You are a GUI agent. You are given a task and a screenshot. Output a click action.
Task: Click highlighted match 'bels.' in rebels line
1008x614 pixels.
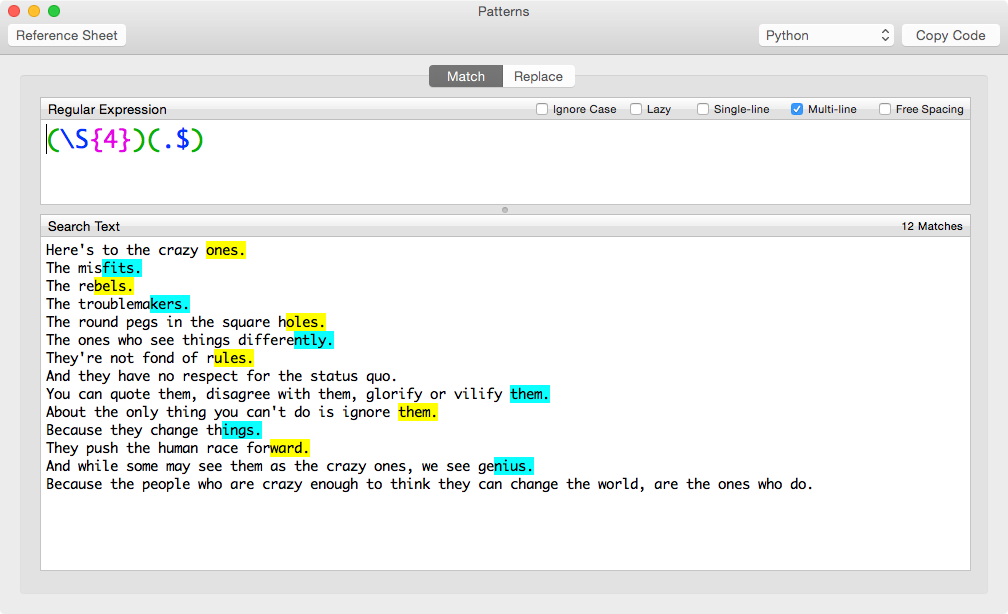pyautogui.click(x=114, y=286)
